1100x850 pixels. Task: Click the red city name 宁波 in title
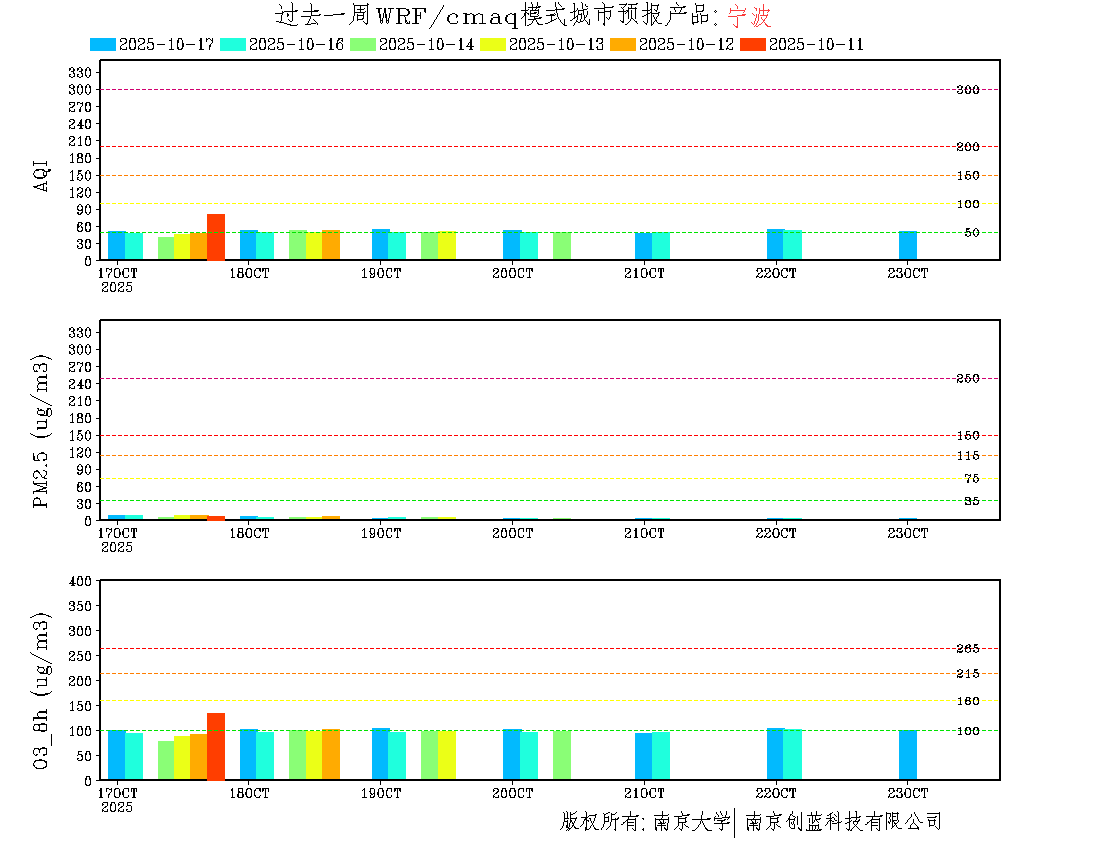pyautogui.click(x=749, y=17)
